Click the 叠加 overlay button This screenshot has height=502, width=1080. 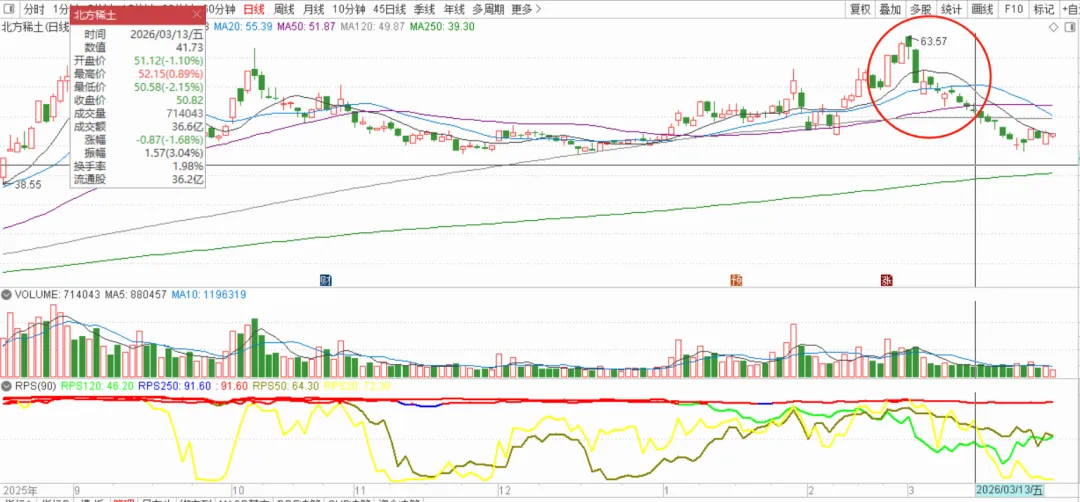[x=890, y=9]
